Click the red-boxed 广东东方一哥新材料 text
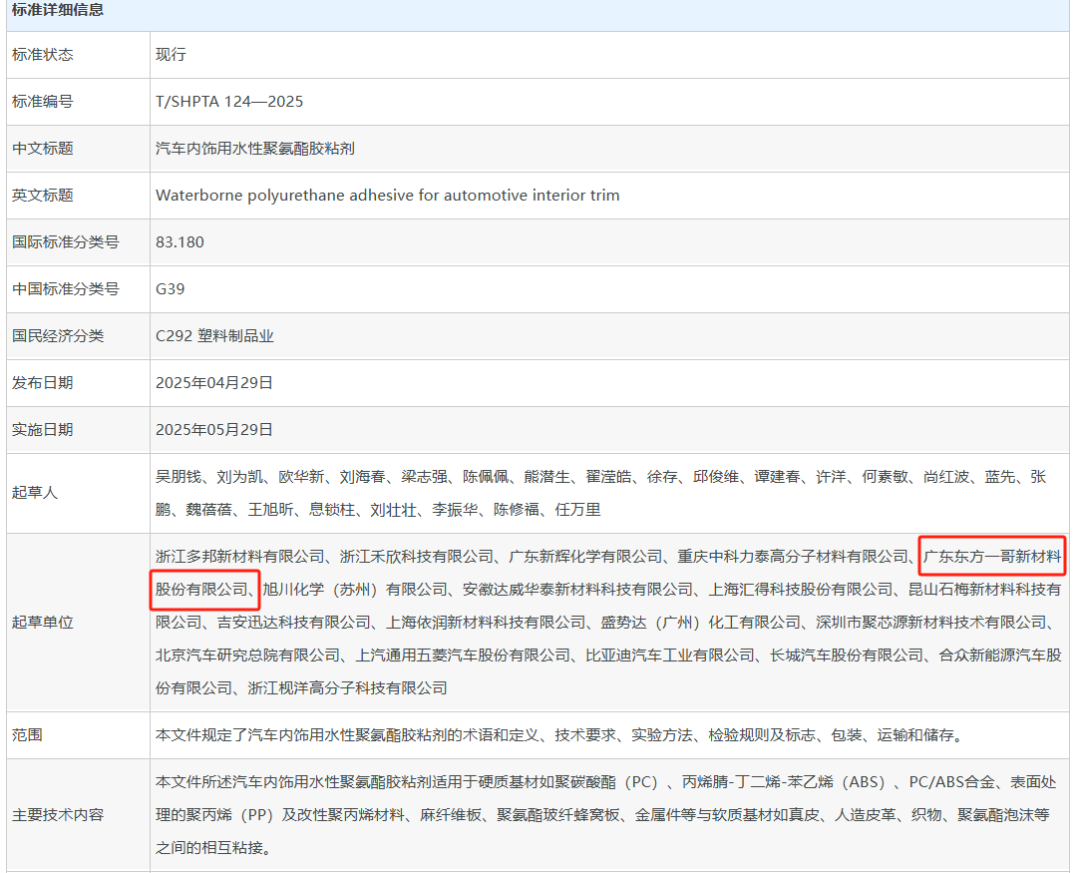Screen dimensions: 1080x873 tap(990, 556)
